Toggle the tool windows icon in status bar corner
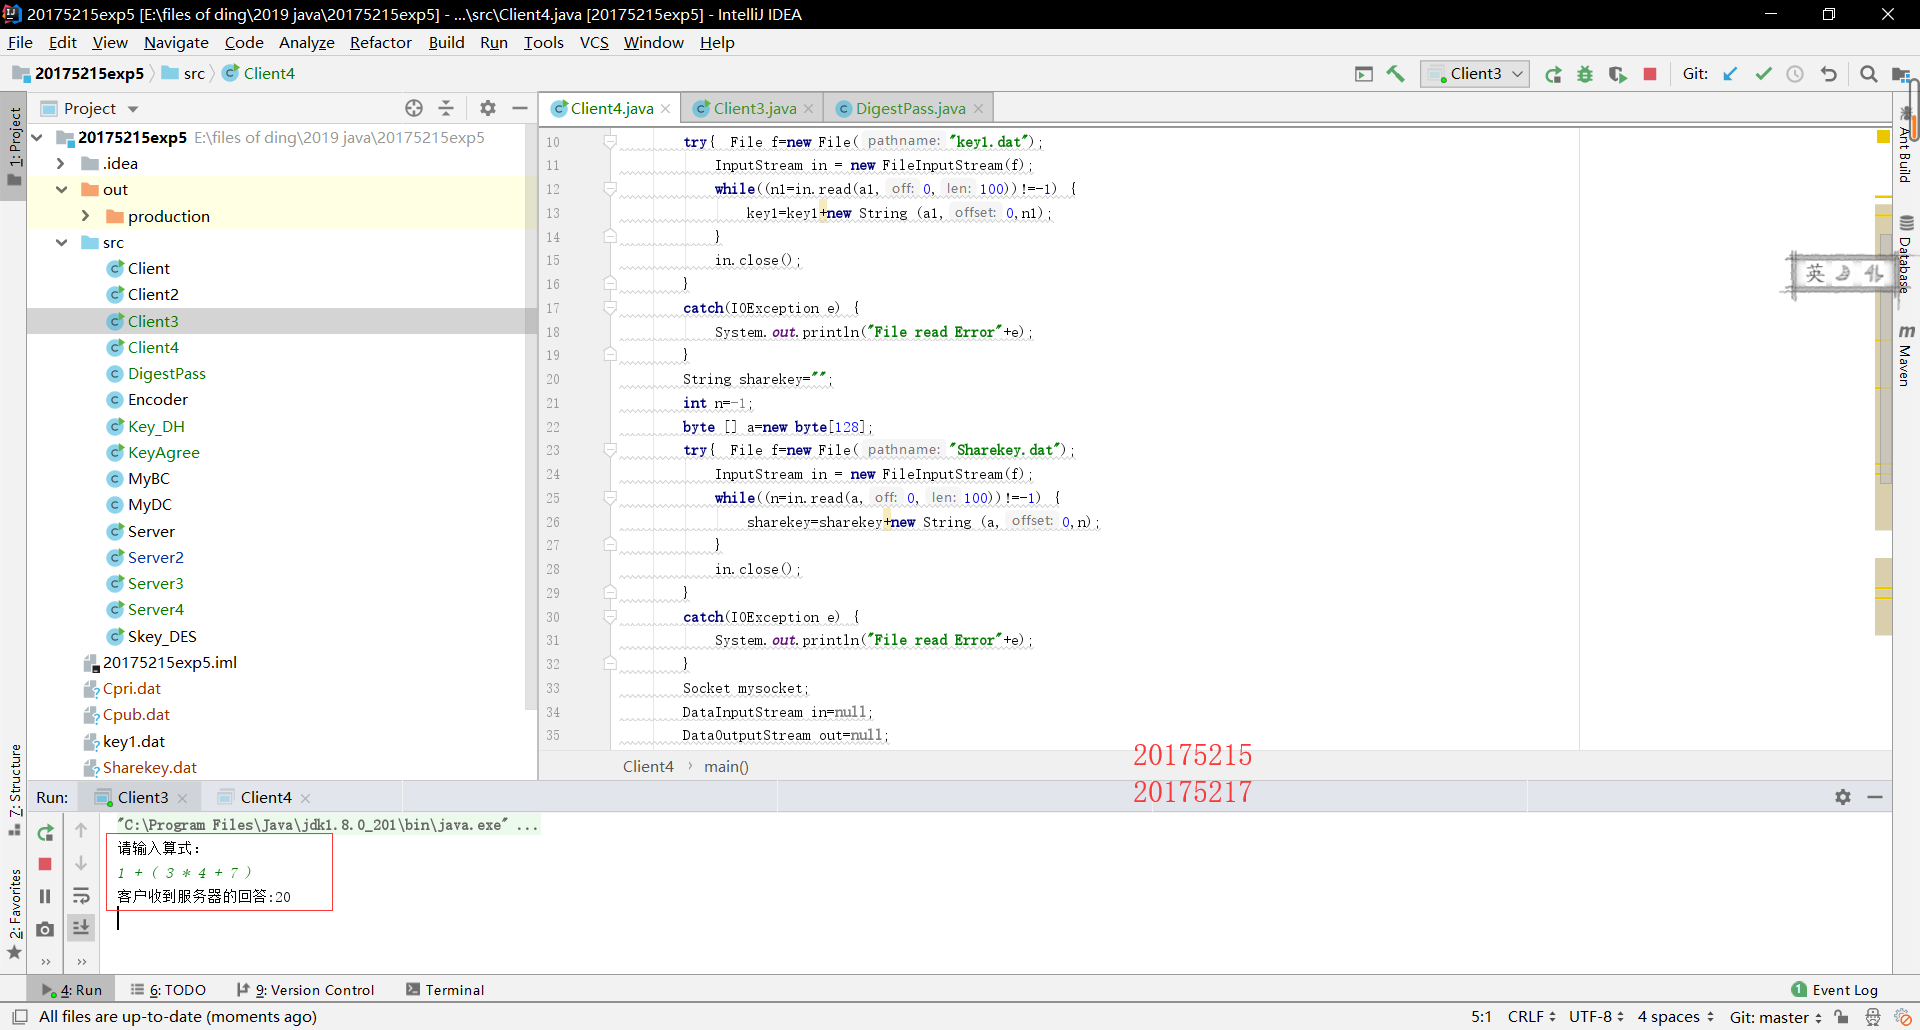The height and width of the screenshot is (1030, 1920). click(x=19, y=1017)
